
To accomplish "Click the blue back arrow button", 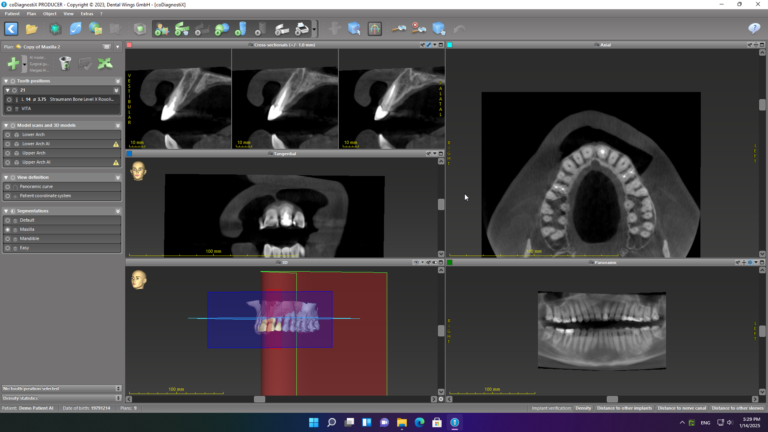I will click(x=11, y=29).
